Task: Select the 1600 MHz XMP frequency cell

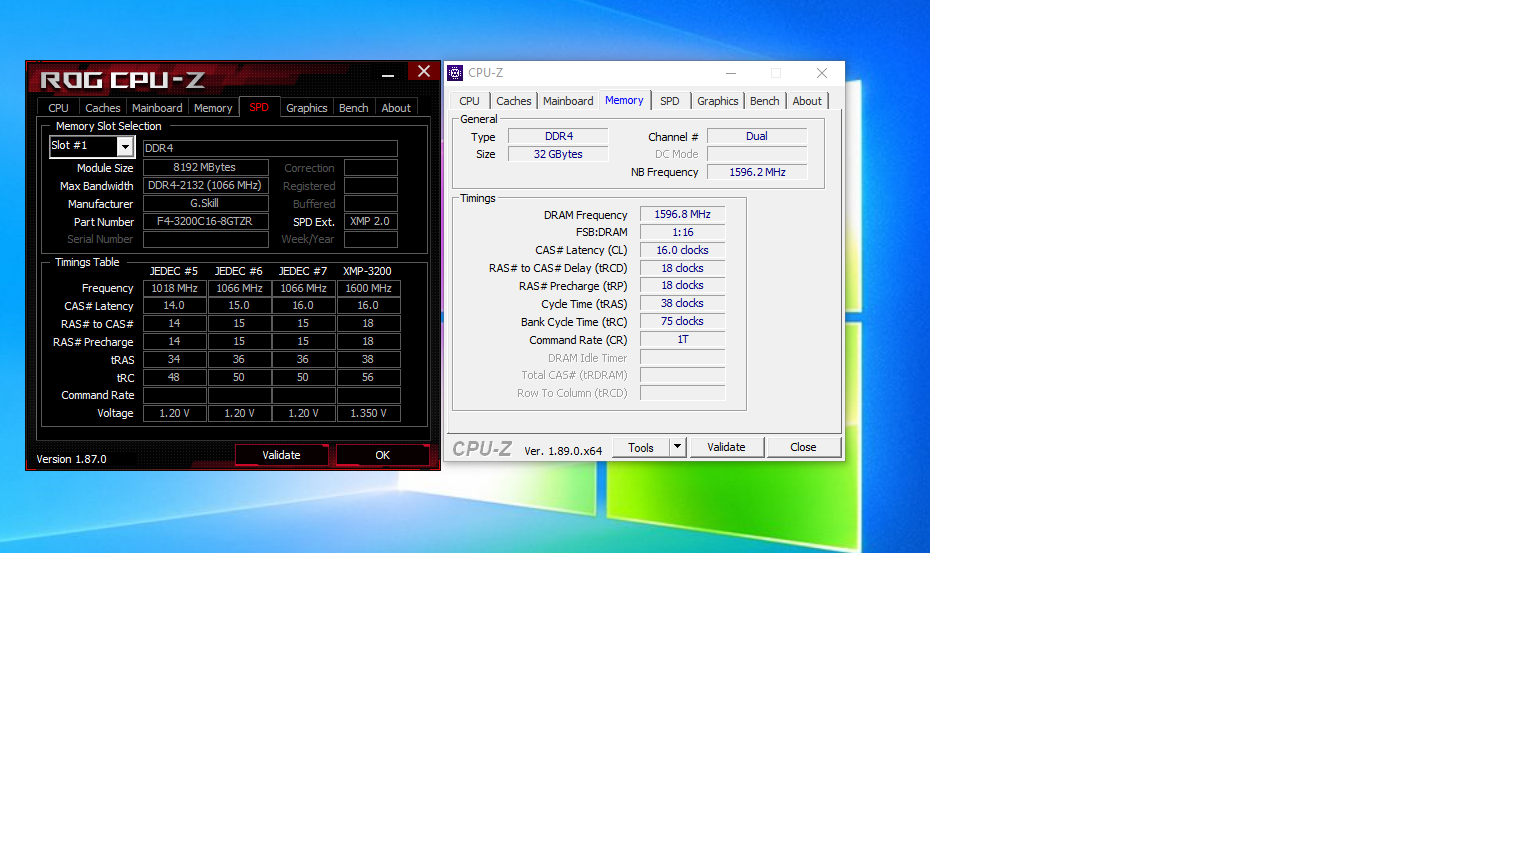Action: click(x=368, y=288)
